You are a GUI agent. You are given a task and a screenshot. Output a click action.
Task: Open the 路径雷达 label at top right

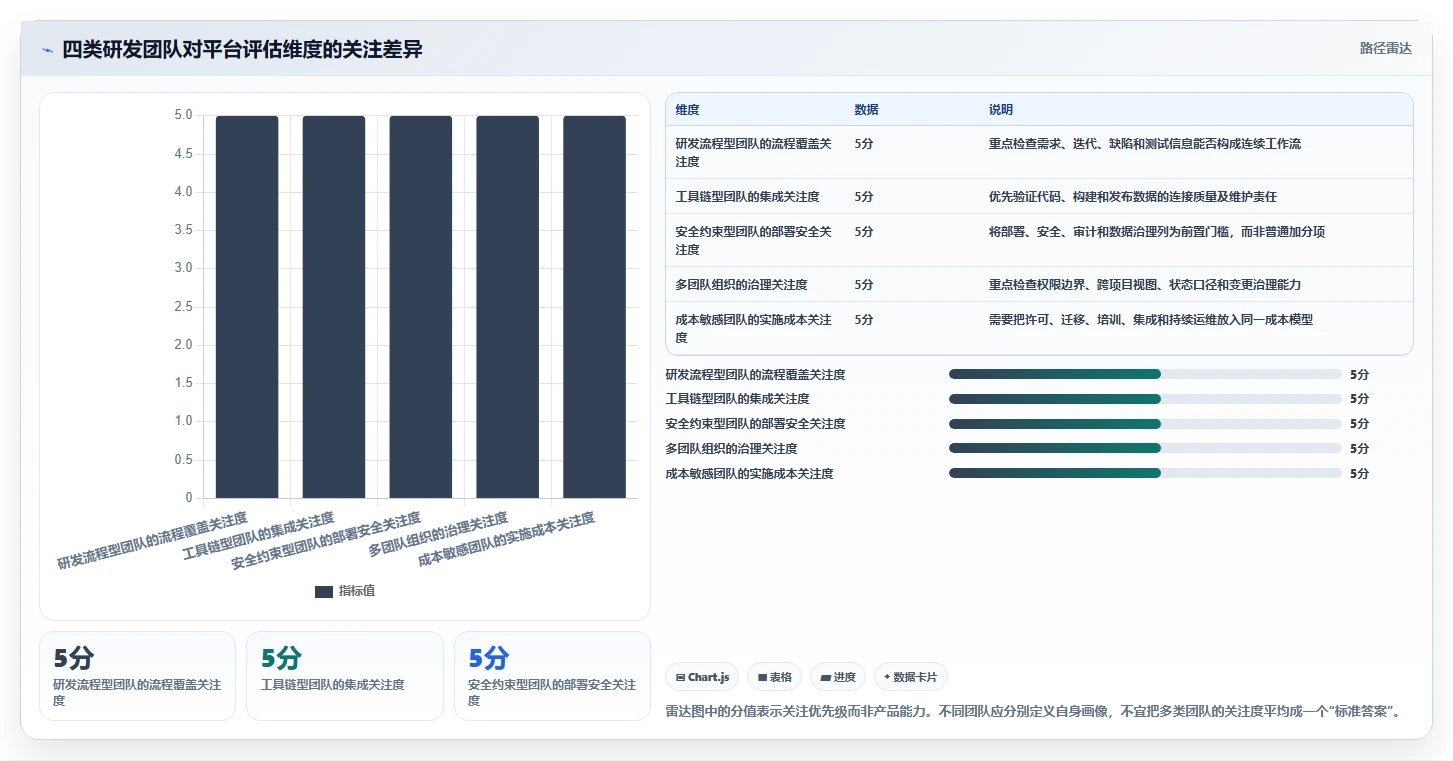pos(1385,48)
